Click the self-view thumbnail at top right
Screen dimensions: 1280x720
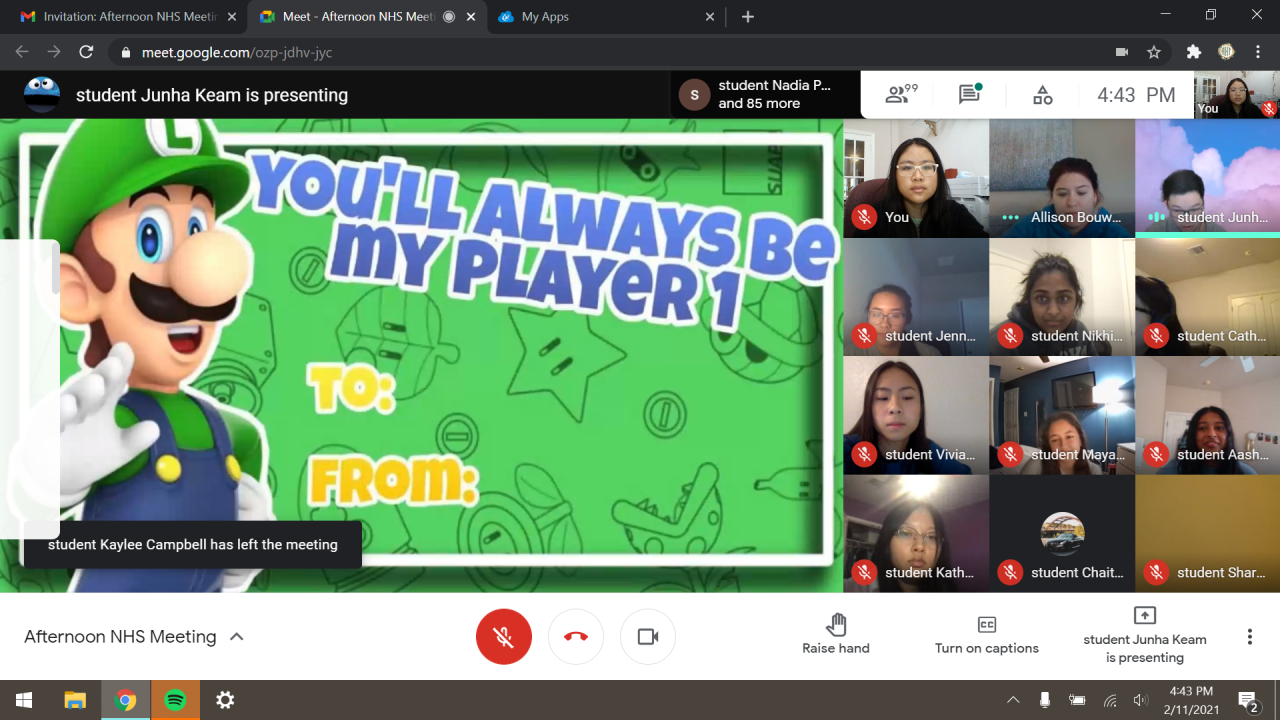[1237, 95]
